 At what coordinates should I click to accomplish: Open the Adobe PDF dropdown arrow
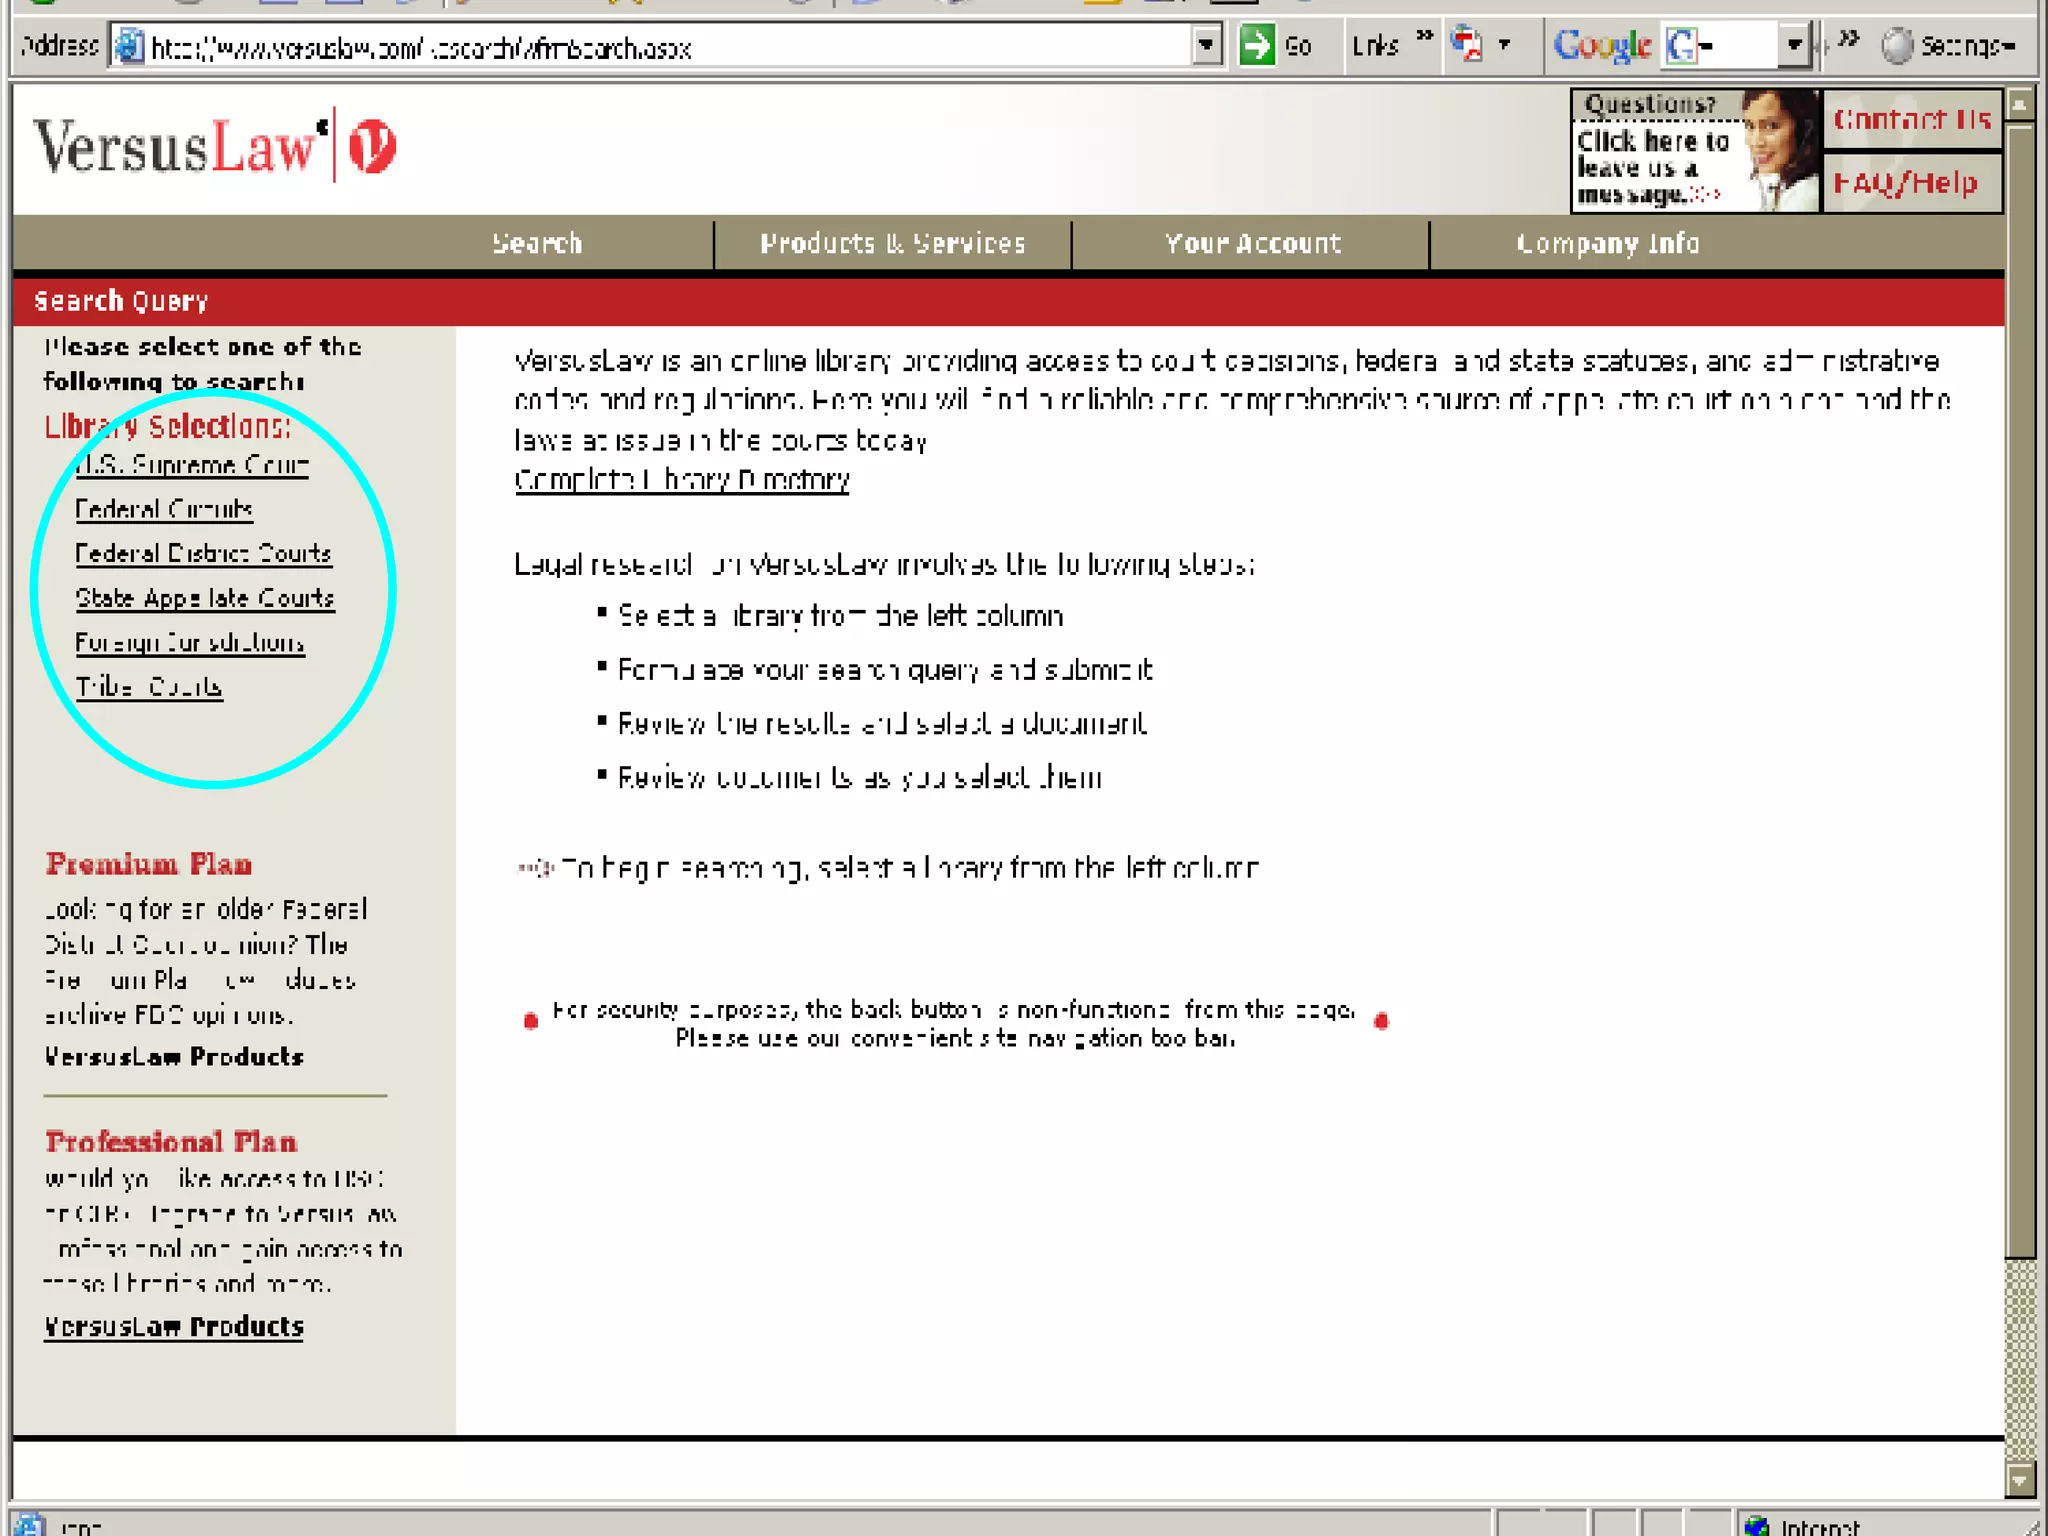pos(1504,45)
